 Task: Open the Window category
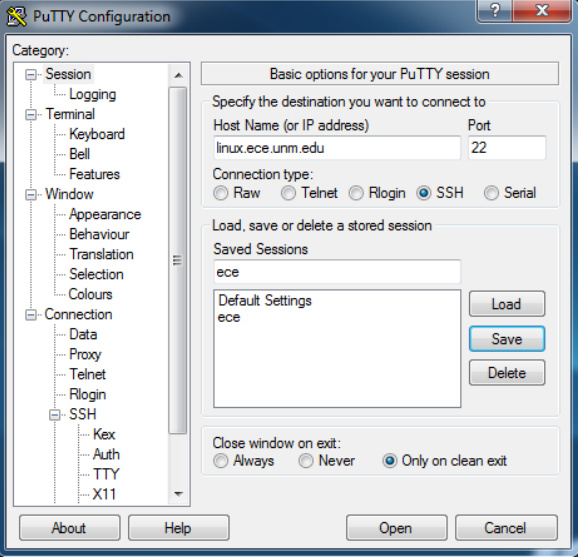click(69, 194)
